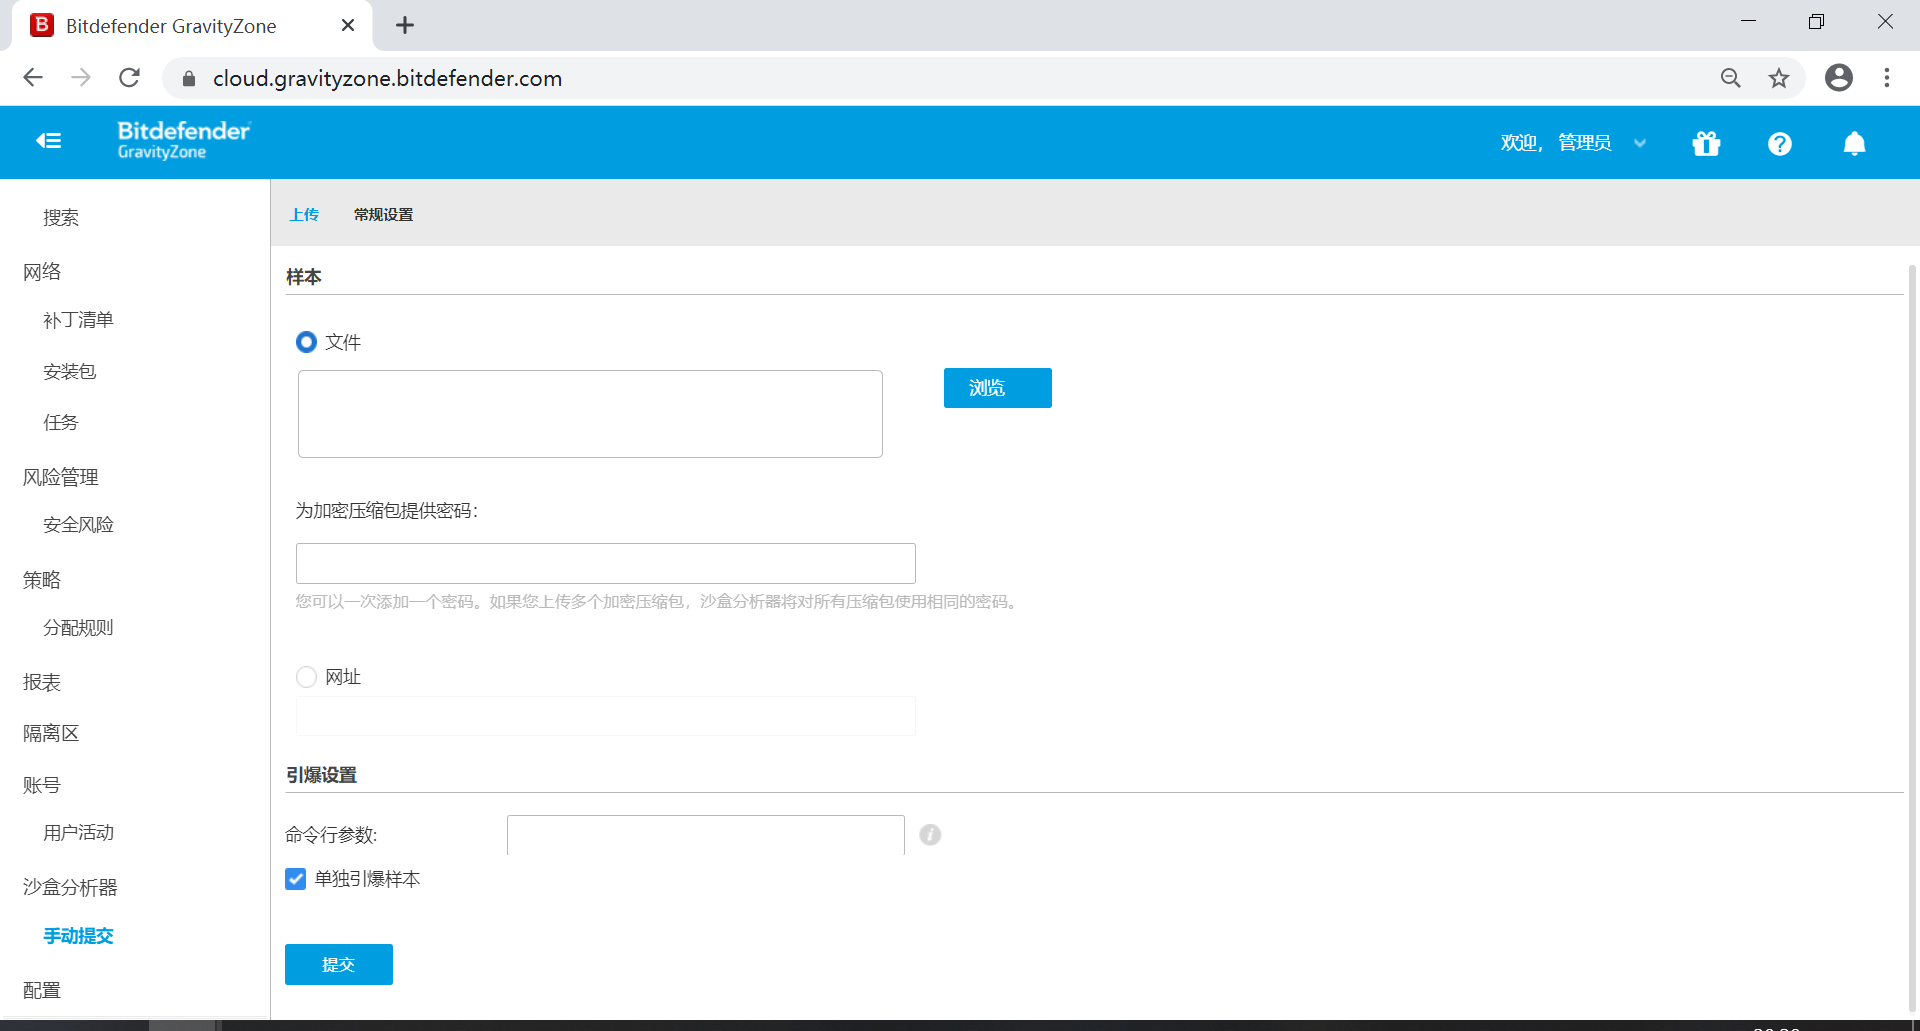Switch to the 上传 tab
Viewport: 1920px width, 1031px height.
(x=304, y=214)
